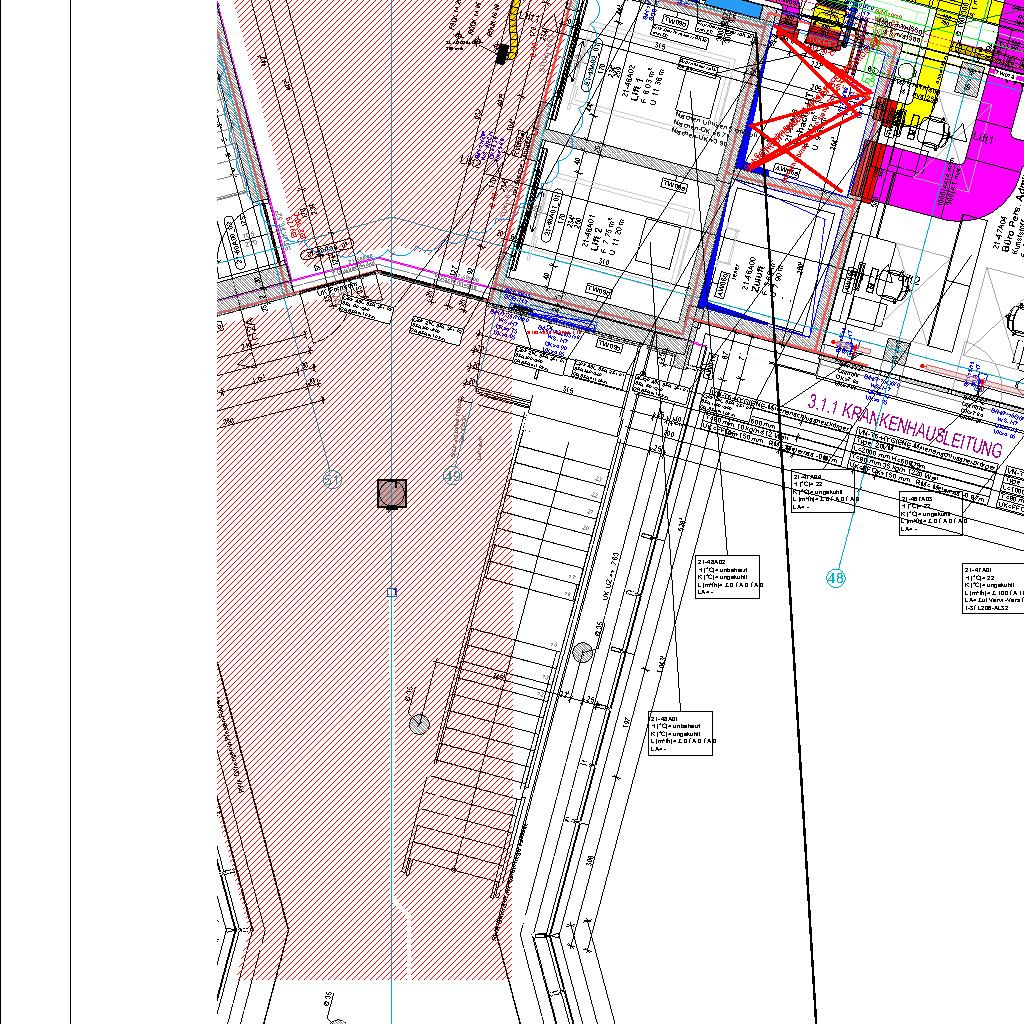Click grid axis bubble 51
This screenshot has height=1024, width=1024.
click(333, 480)
